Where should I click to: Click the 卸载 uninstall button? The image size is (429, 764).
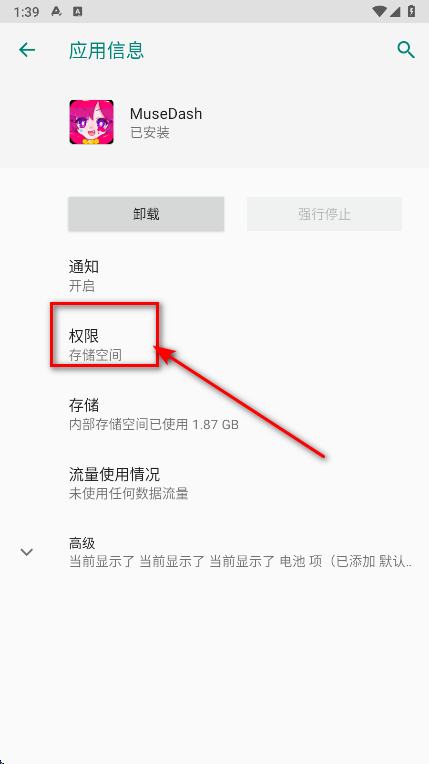(x=146, y=214)
